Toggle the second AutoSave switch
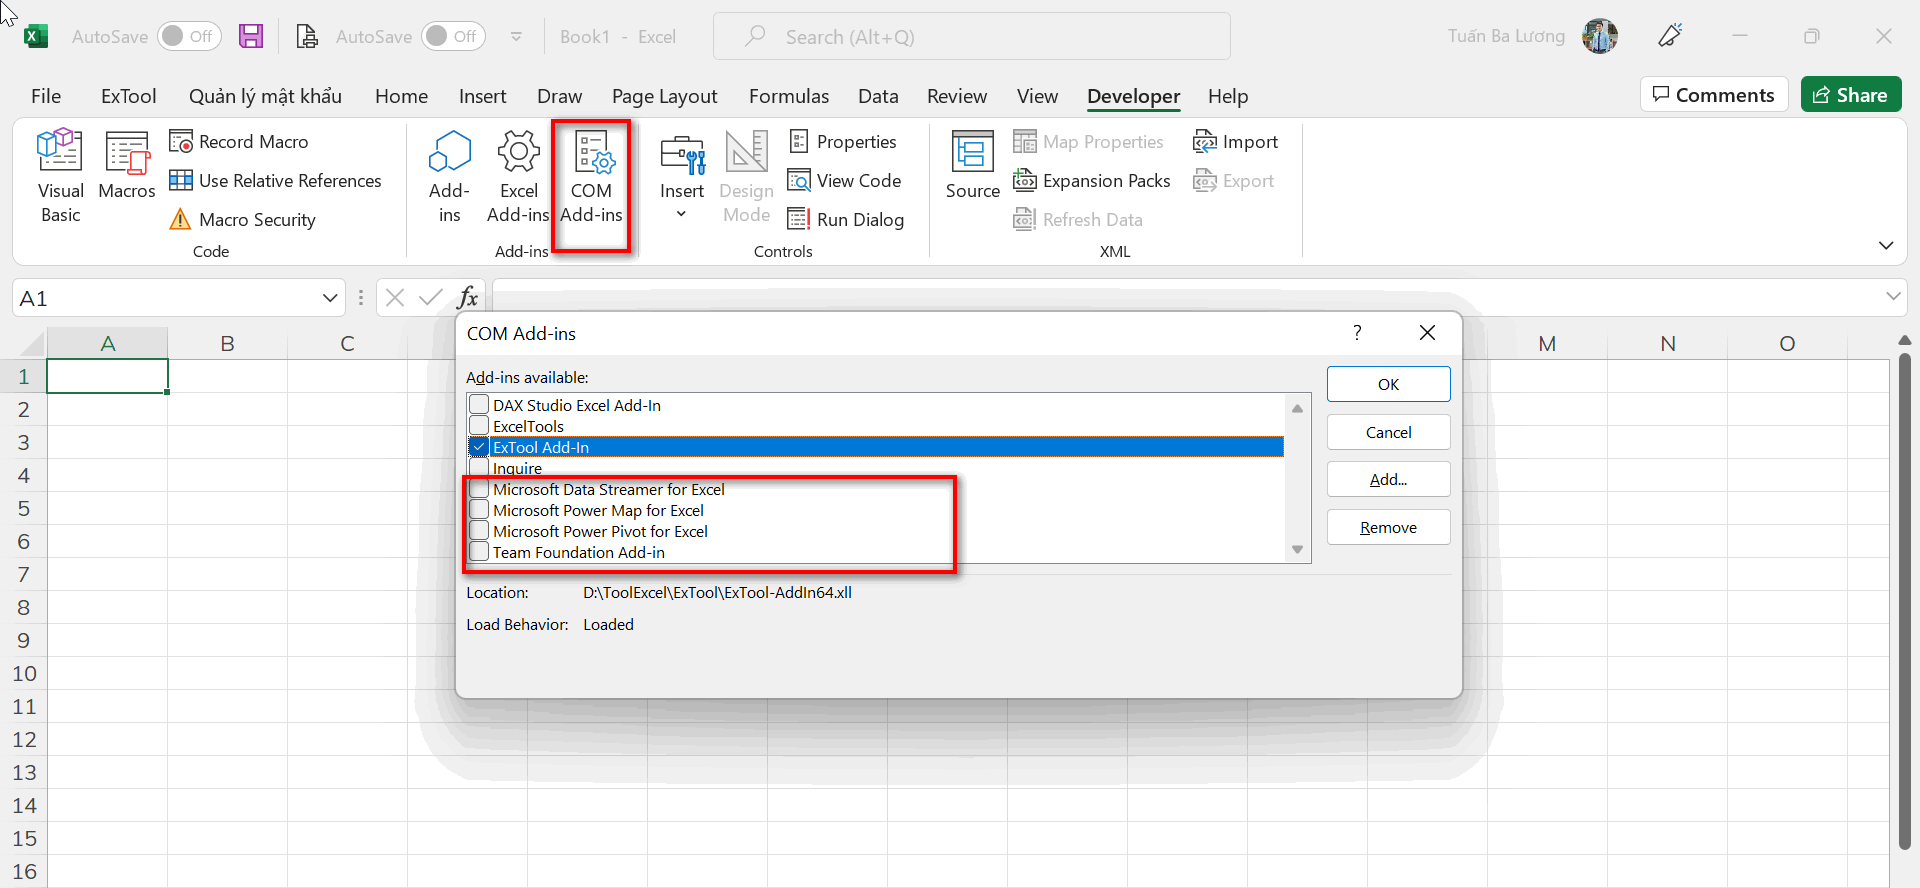Screen dimensions: 1920x888 coord(454,36)
